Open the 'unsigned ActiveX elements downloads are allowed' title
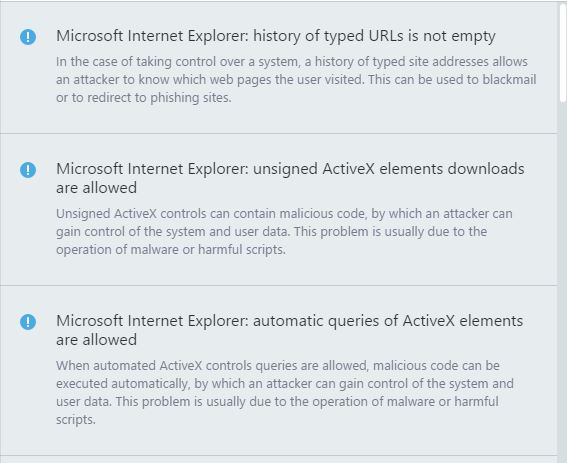This screenshot has width=567, height=463. (x=290, y=178)
